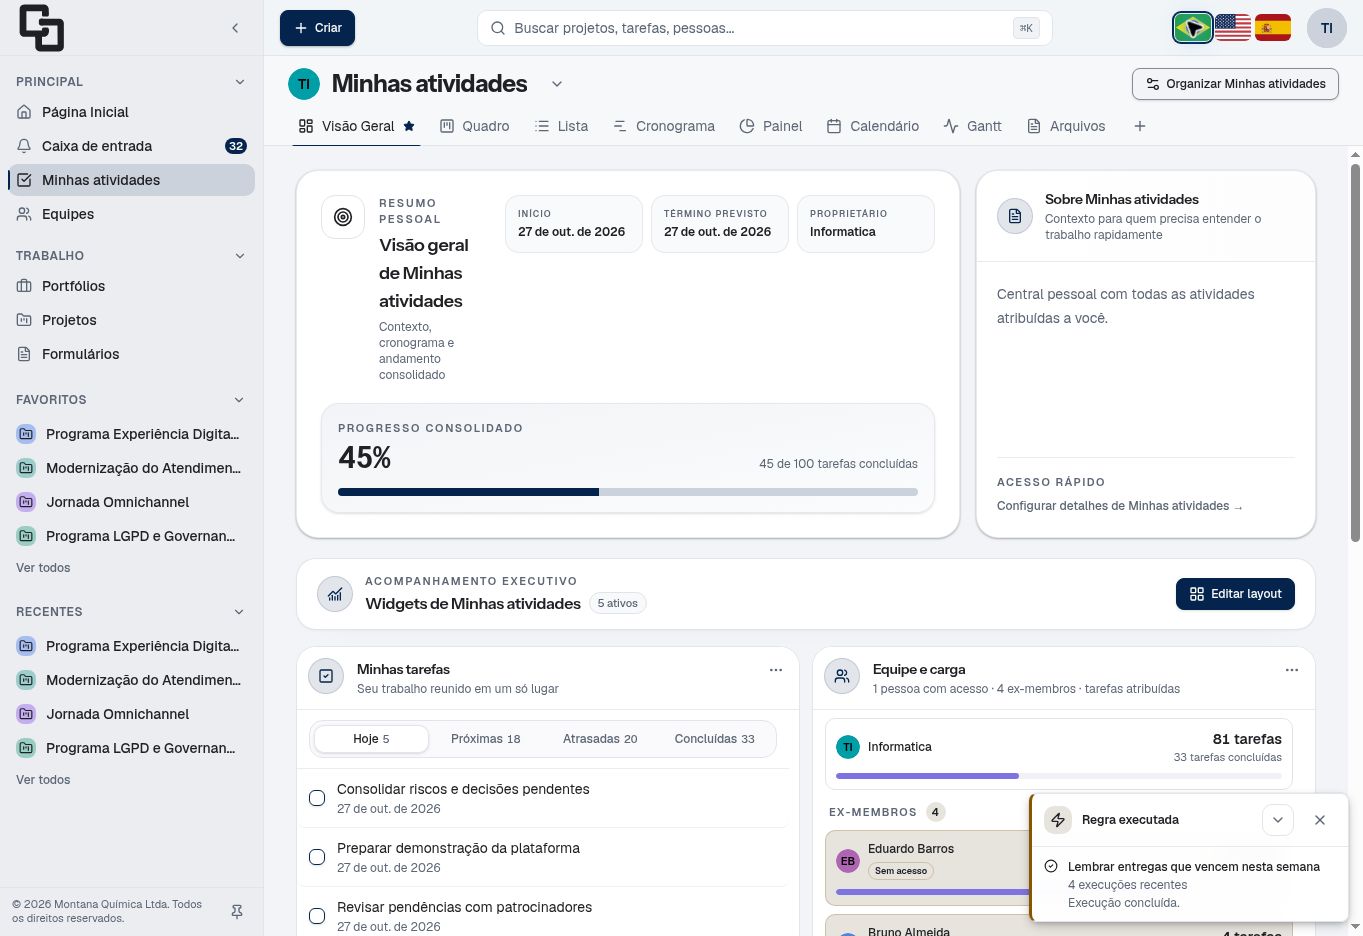Mark Preparar demonstração da plataforma as done
The width and height of the screenshot is (1363, 936).
(x=317, y=857)
